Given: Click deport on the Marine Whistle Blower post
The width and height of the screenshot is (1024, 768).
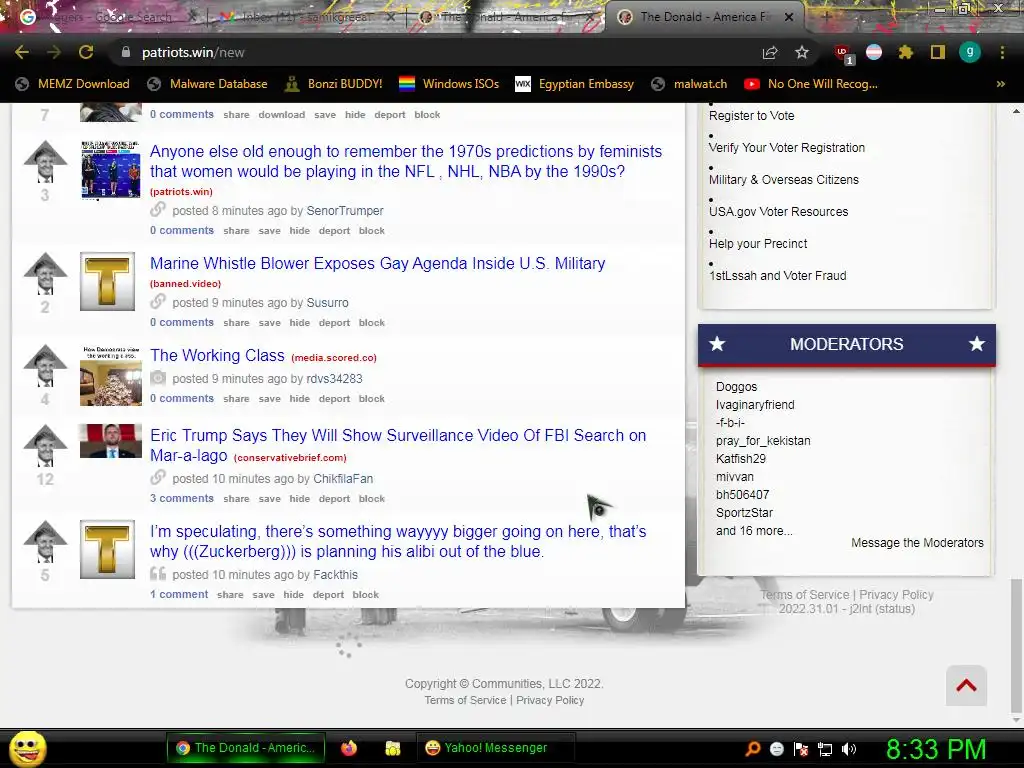Looking at the screenshot, I should click(334, 323).
